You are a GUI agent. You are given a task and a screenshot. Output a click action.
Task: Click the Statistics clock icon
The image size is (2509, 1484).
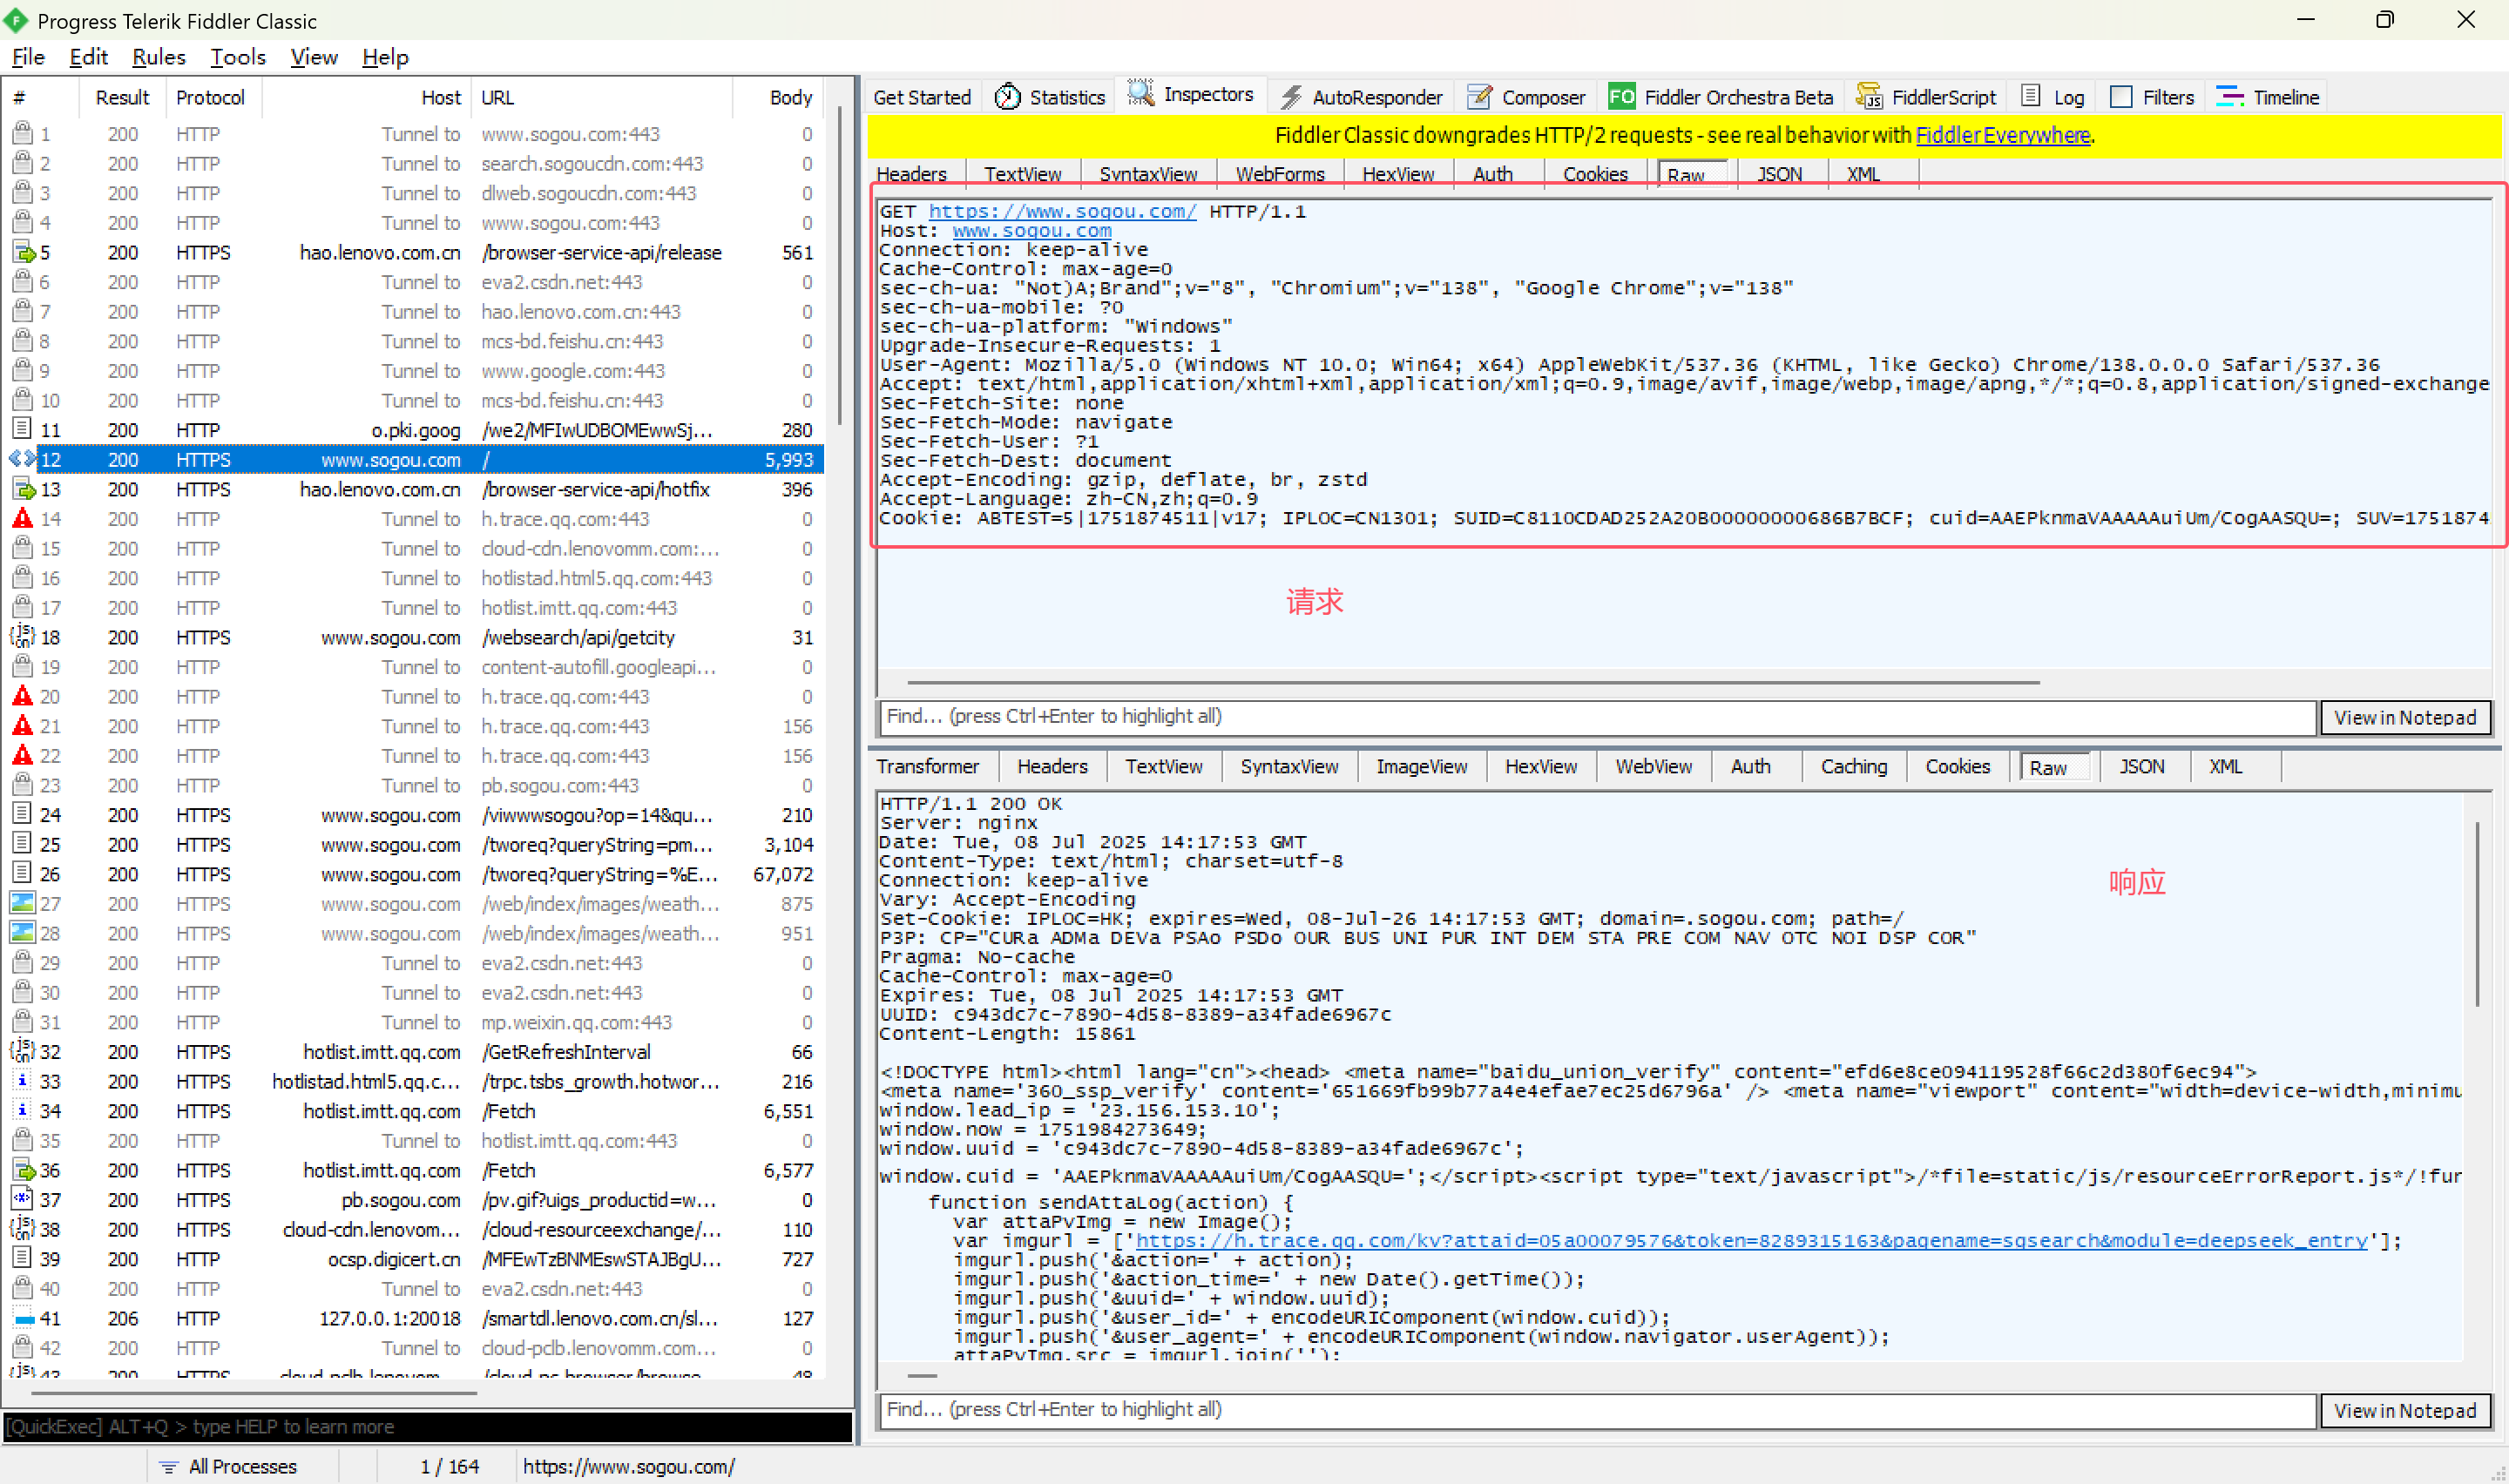pyautogui.click(x=1007, y=97)
